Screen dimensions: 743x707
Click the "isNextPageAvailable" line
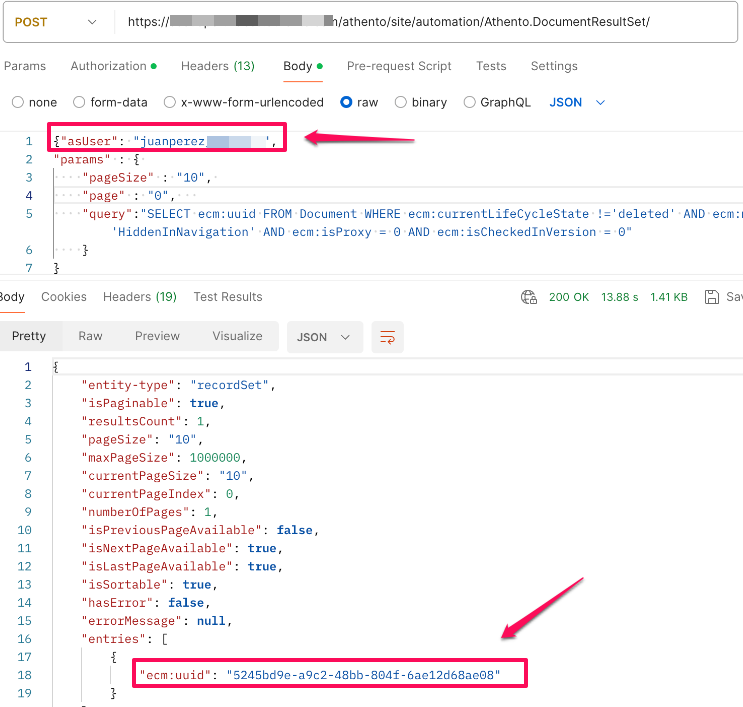[x=182, y=548]
